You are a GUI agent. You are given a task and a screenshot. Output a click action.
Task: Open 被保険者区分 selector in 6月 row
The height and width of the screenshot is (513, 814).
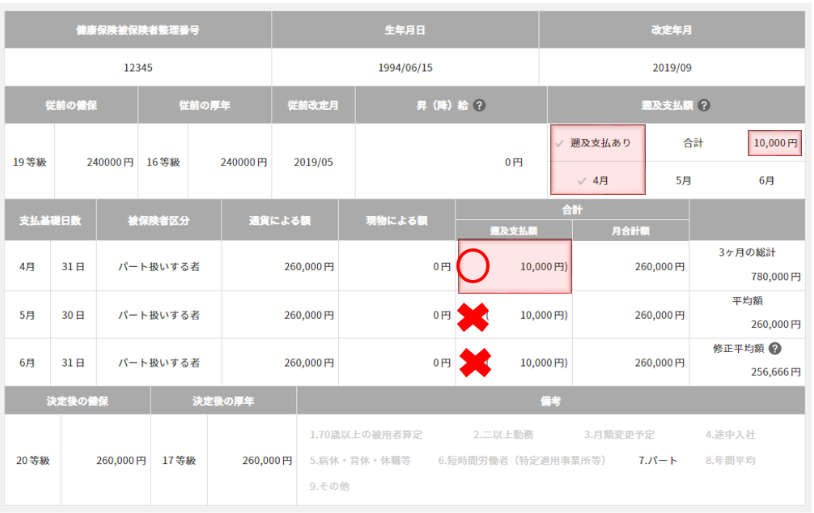coord(158,363)
